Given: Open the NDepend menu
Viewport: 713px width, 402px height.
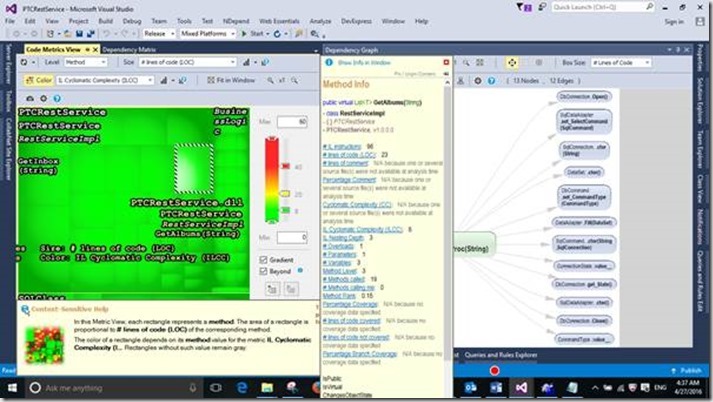Looking at the screenshot, I should [x=236, y=21].
